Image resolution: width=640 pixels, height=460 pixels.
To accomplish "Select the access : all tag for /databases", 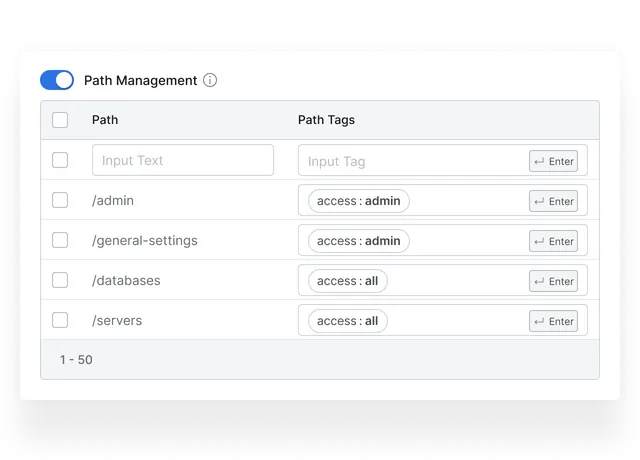I will [x=348, y=281].
